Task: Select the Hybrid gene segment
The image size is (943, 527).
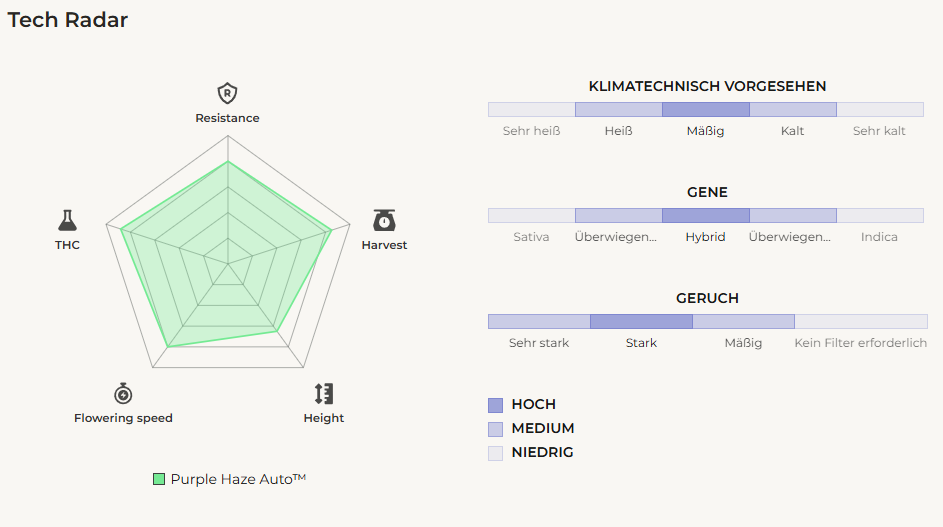Action: [705, 216]
